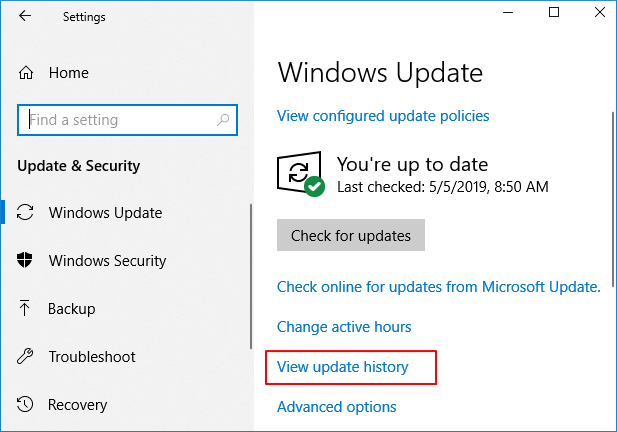Click Change active hours link
This screenshot has height=432, width=617.
344,327
